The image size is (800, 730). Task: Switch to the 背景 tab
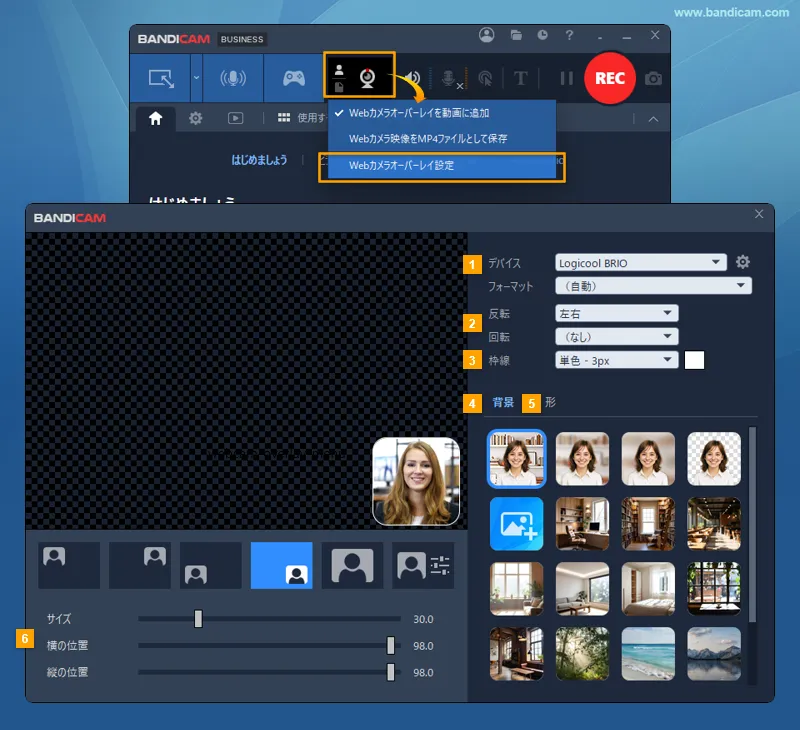(503, 402)
